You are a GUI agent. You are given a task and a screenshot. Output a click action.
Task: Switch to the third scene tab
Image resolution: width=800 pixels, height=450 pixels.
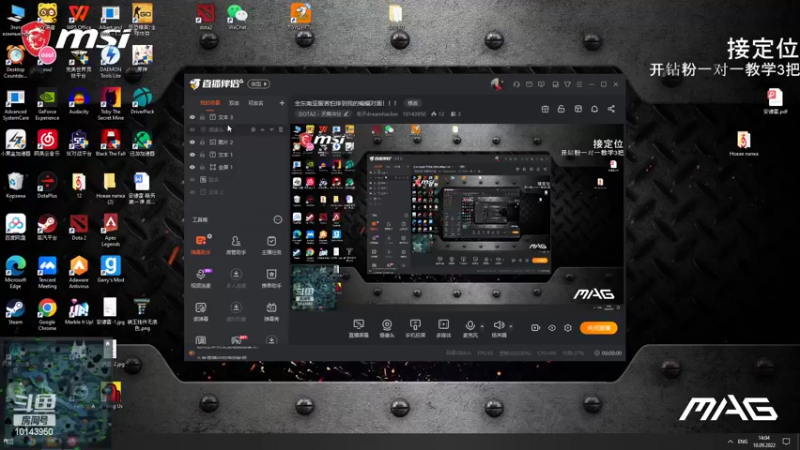[255, 103]
